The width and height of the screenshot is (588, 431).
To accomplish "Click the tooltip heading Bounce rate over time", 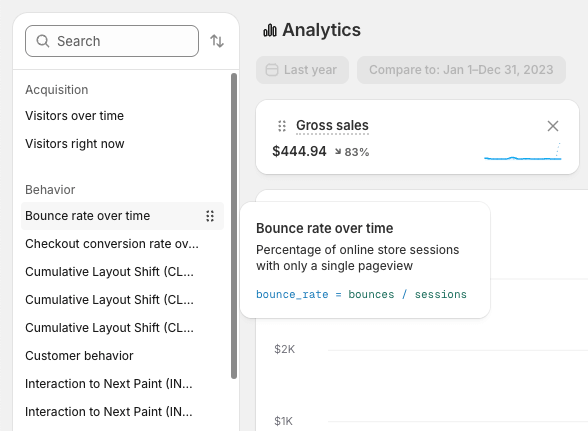I will click(325, 228).
